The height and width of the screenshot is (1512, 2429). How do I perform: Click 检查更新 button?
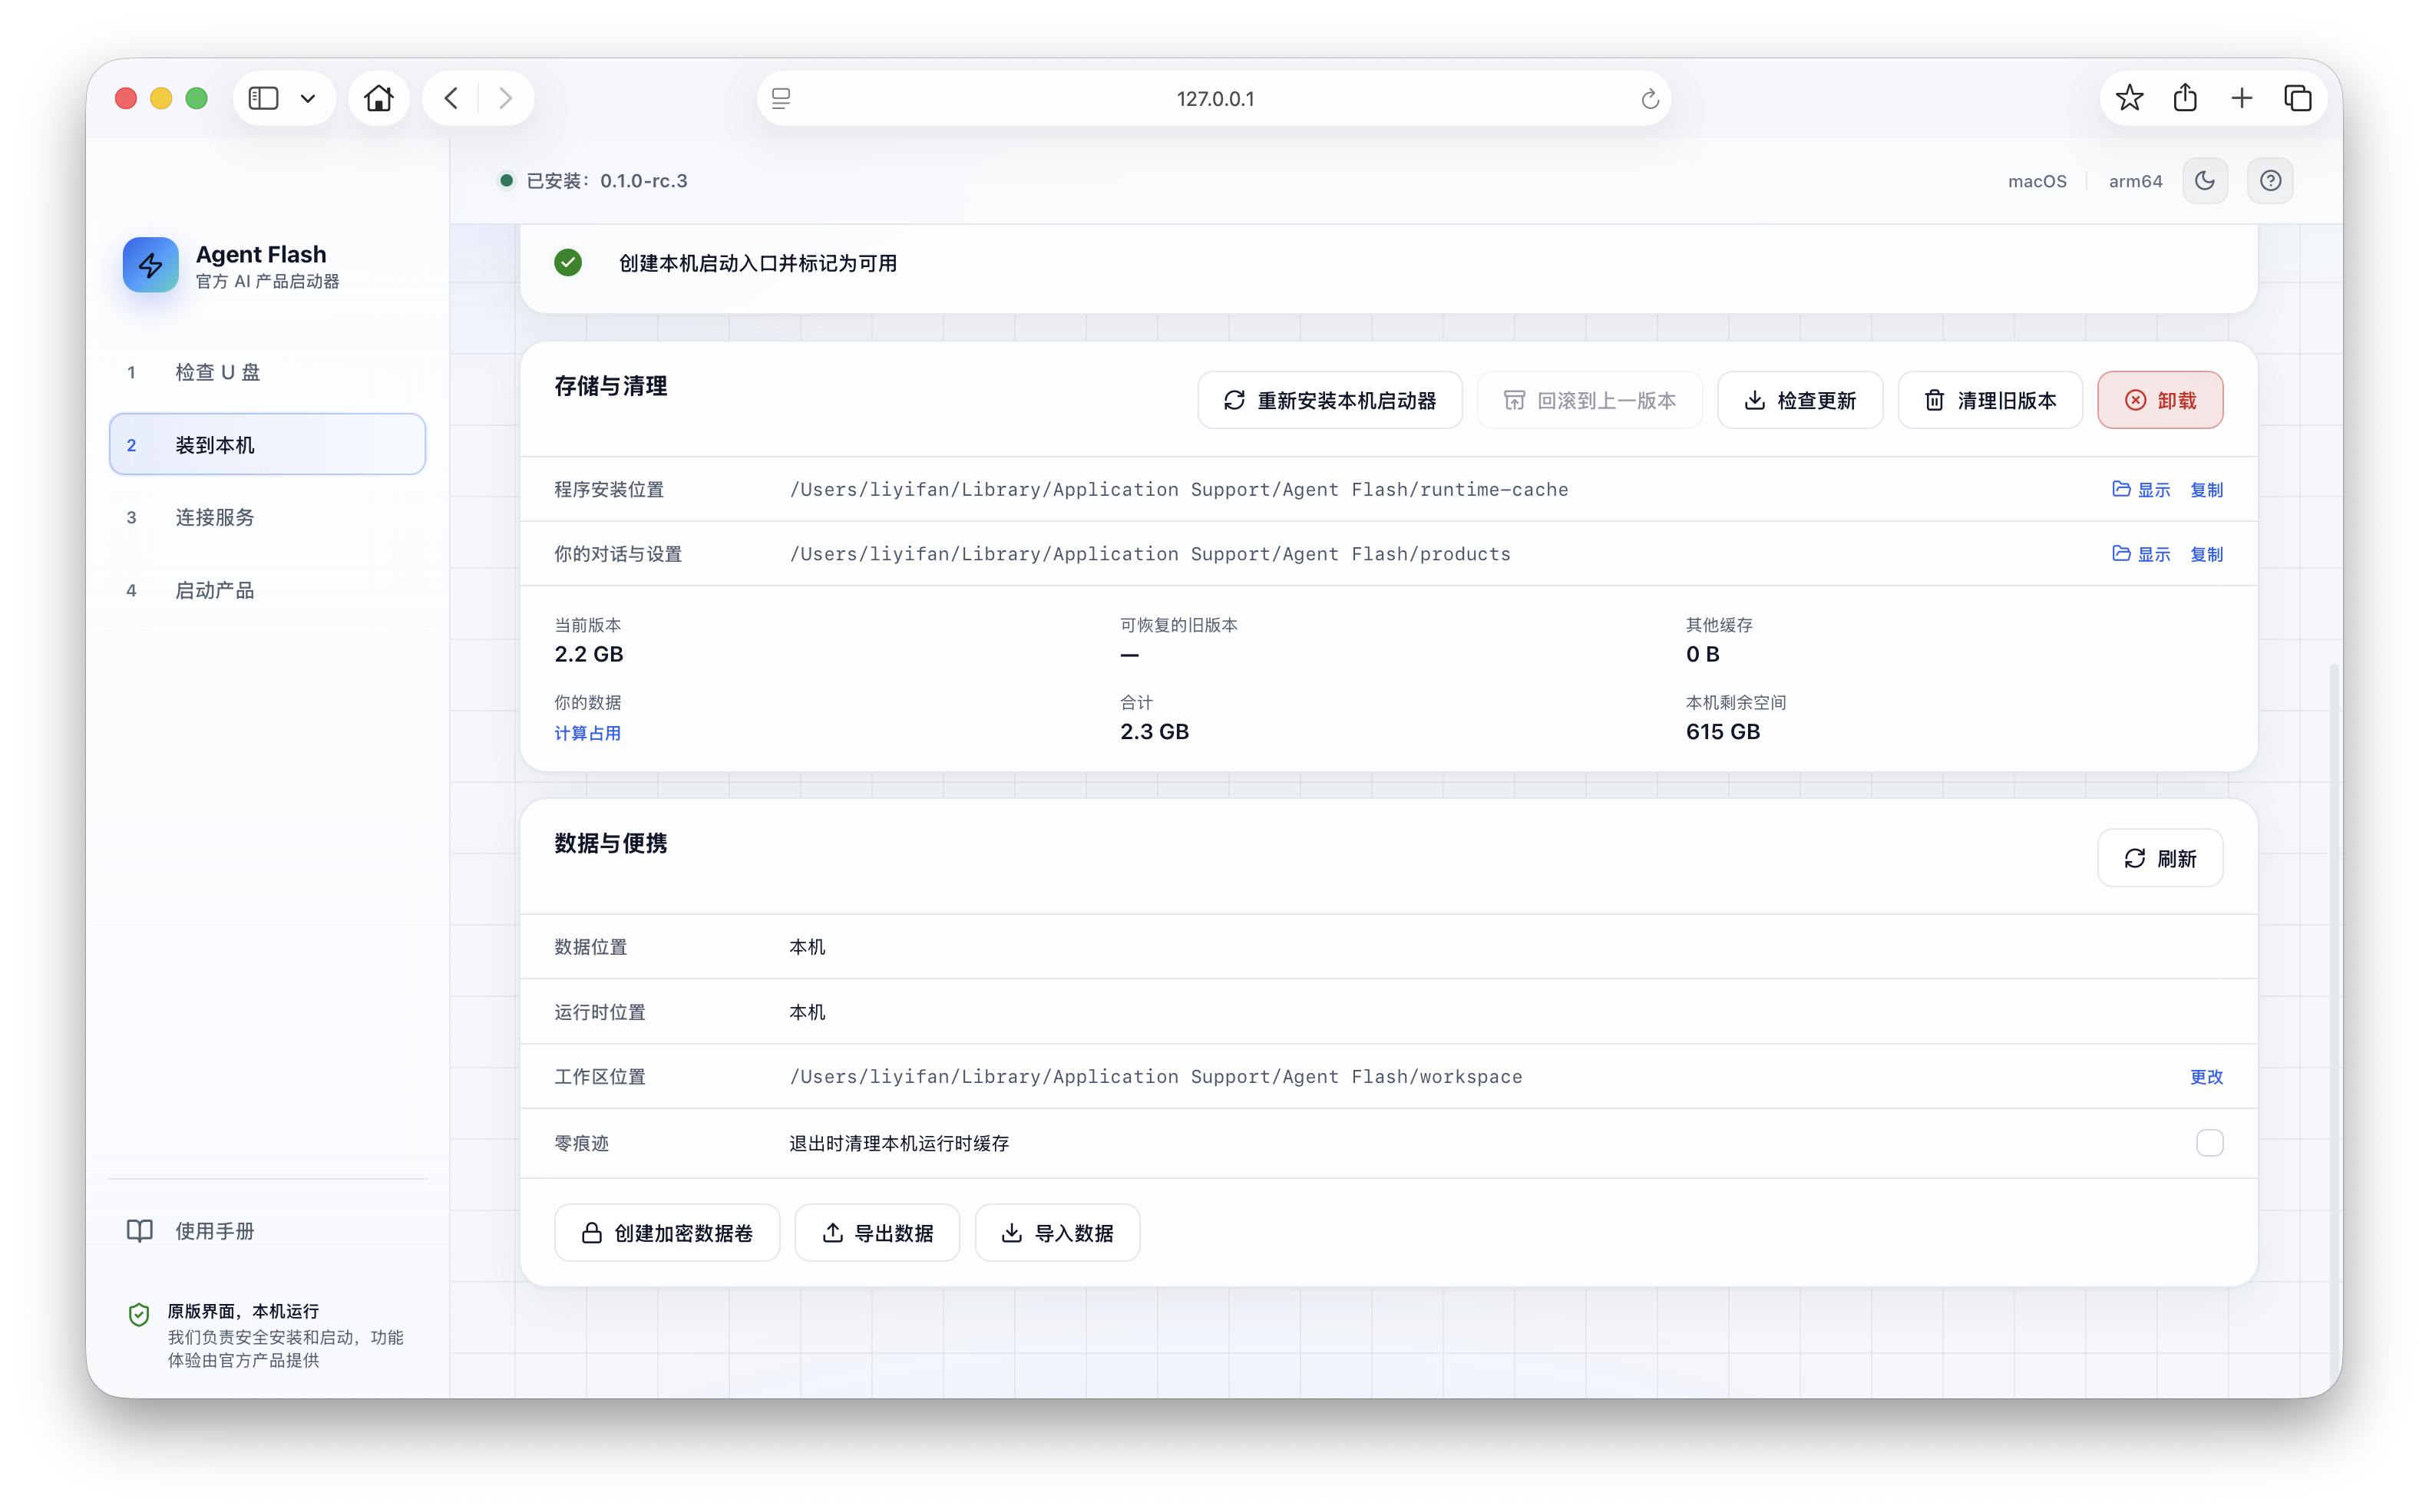pos(1800,400)
